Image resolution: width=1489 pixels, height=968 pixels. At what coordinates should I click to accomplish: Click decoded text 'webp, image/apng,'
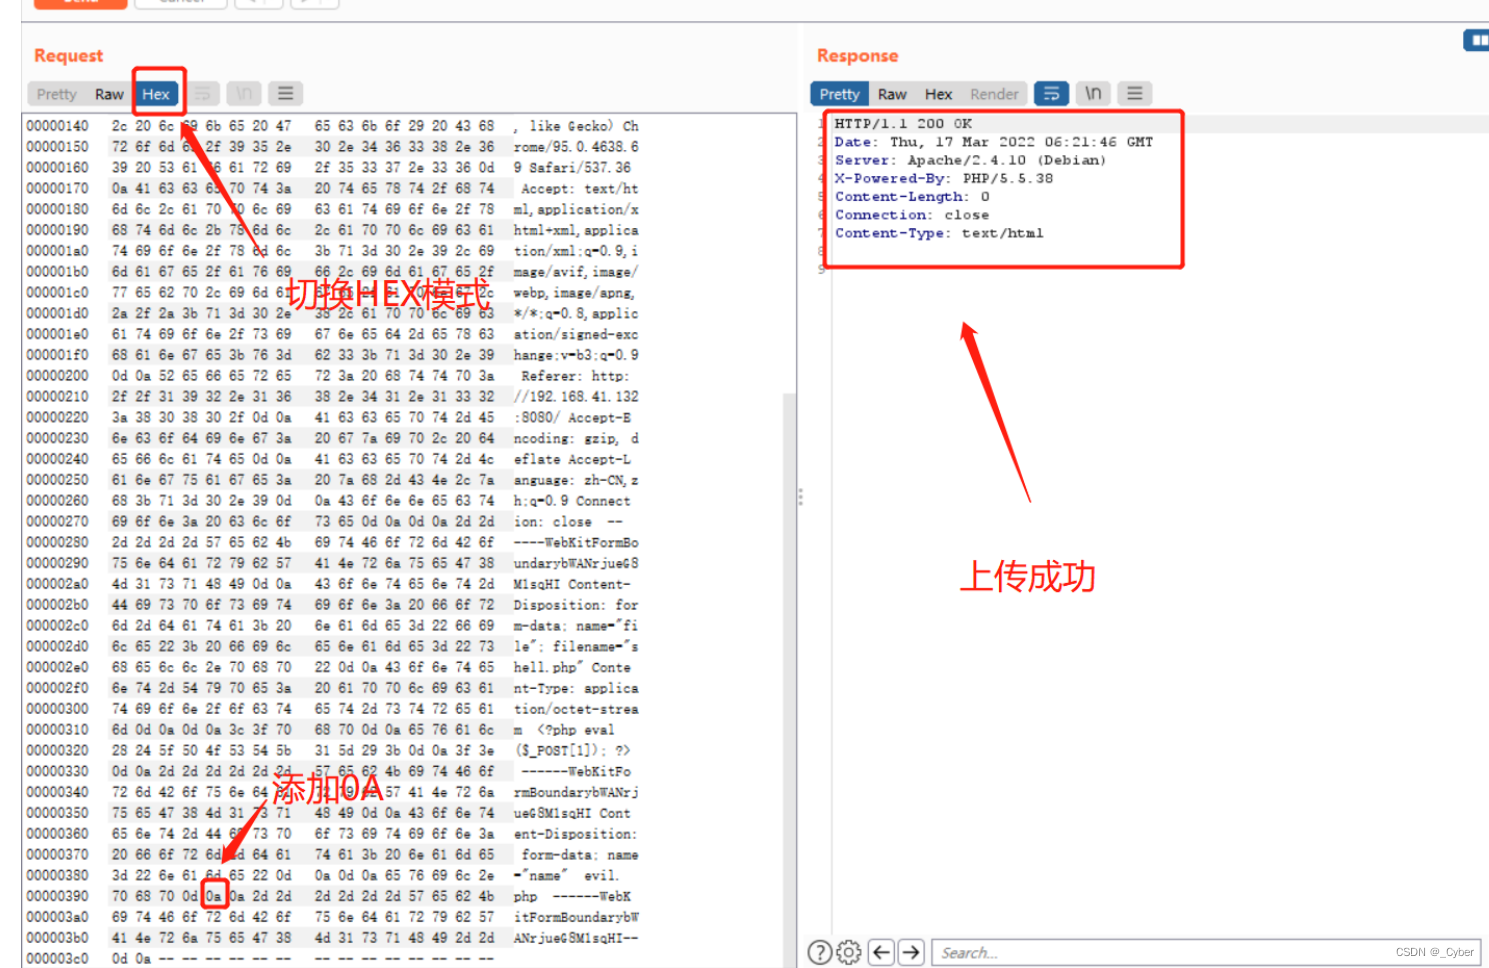pyautogui.click(x=574, y=293)
